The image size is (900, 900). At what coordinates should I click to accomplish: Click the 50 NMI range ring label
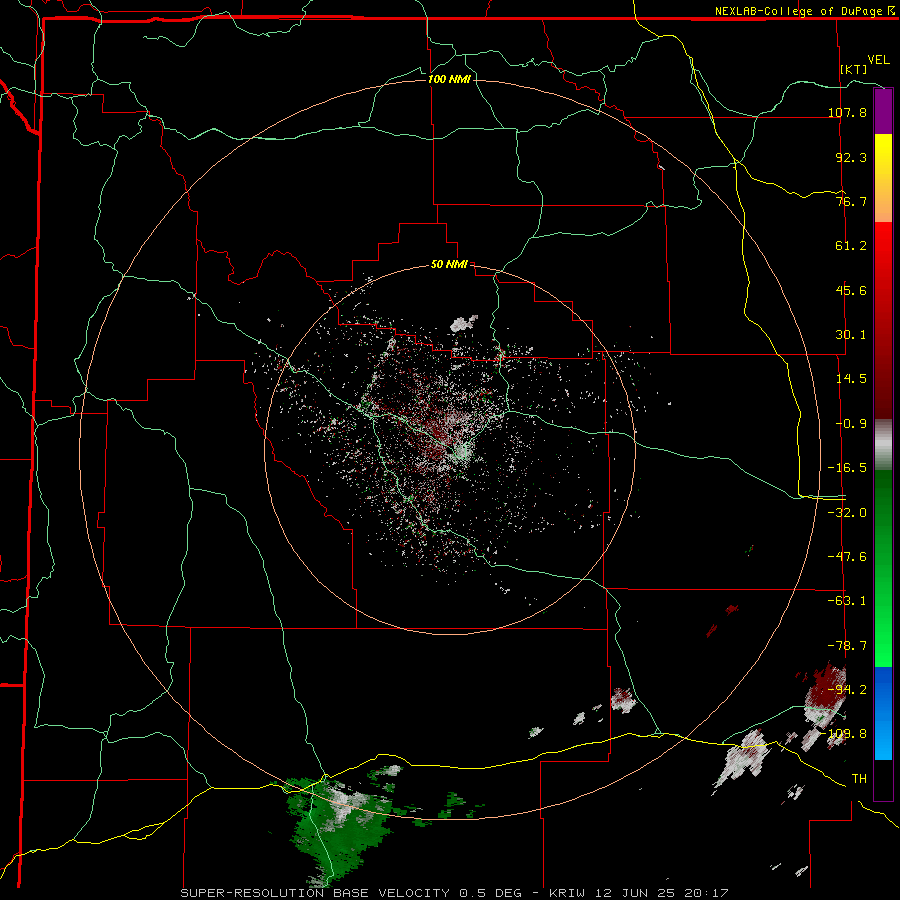449,265
